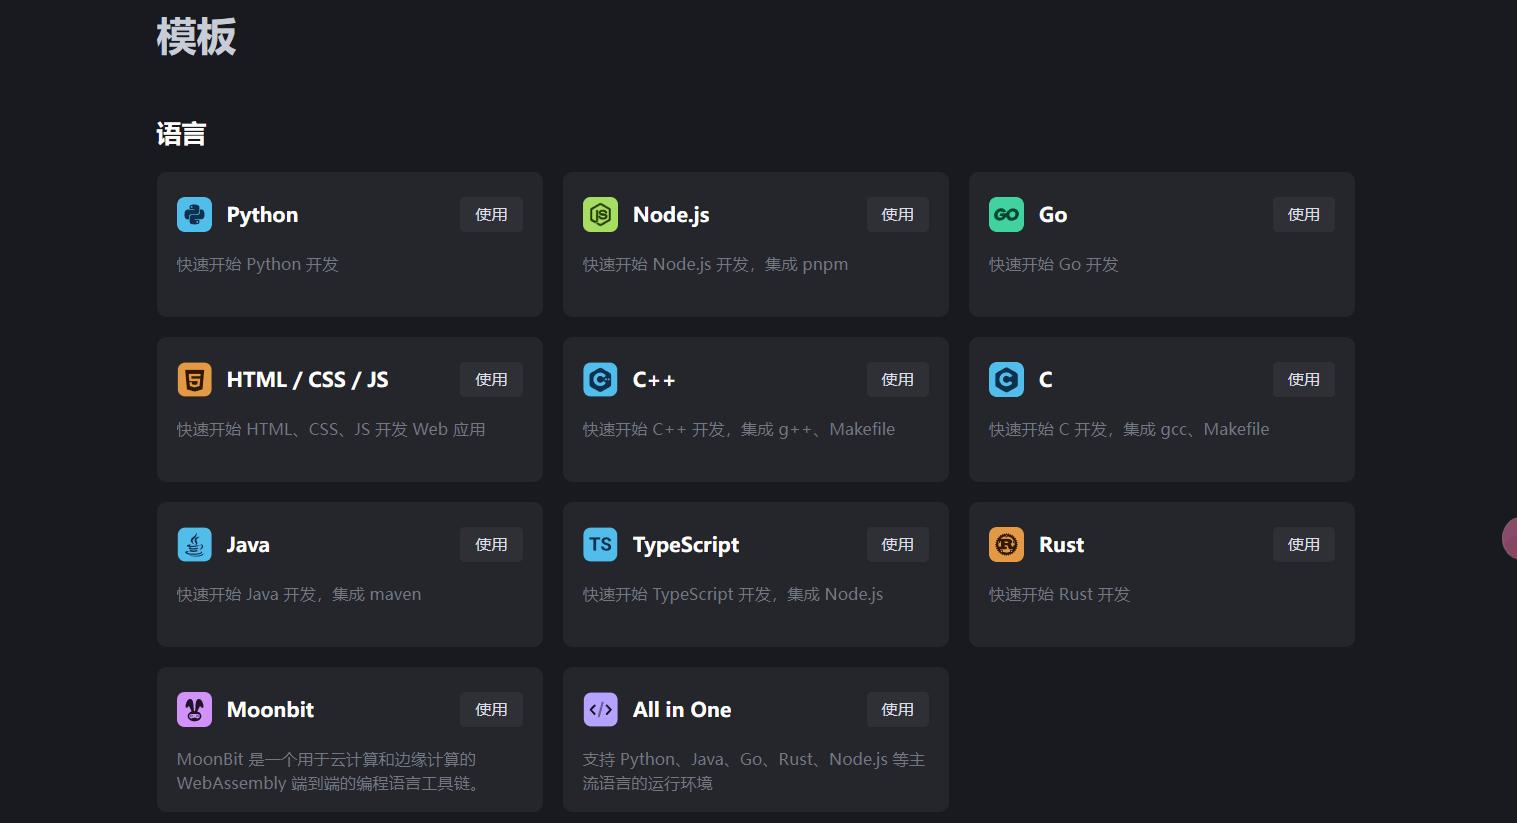Use the C++ template
The height and width of the screenshot is (823, 1517).
coord(897,379)
